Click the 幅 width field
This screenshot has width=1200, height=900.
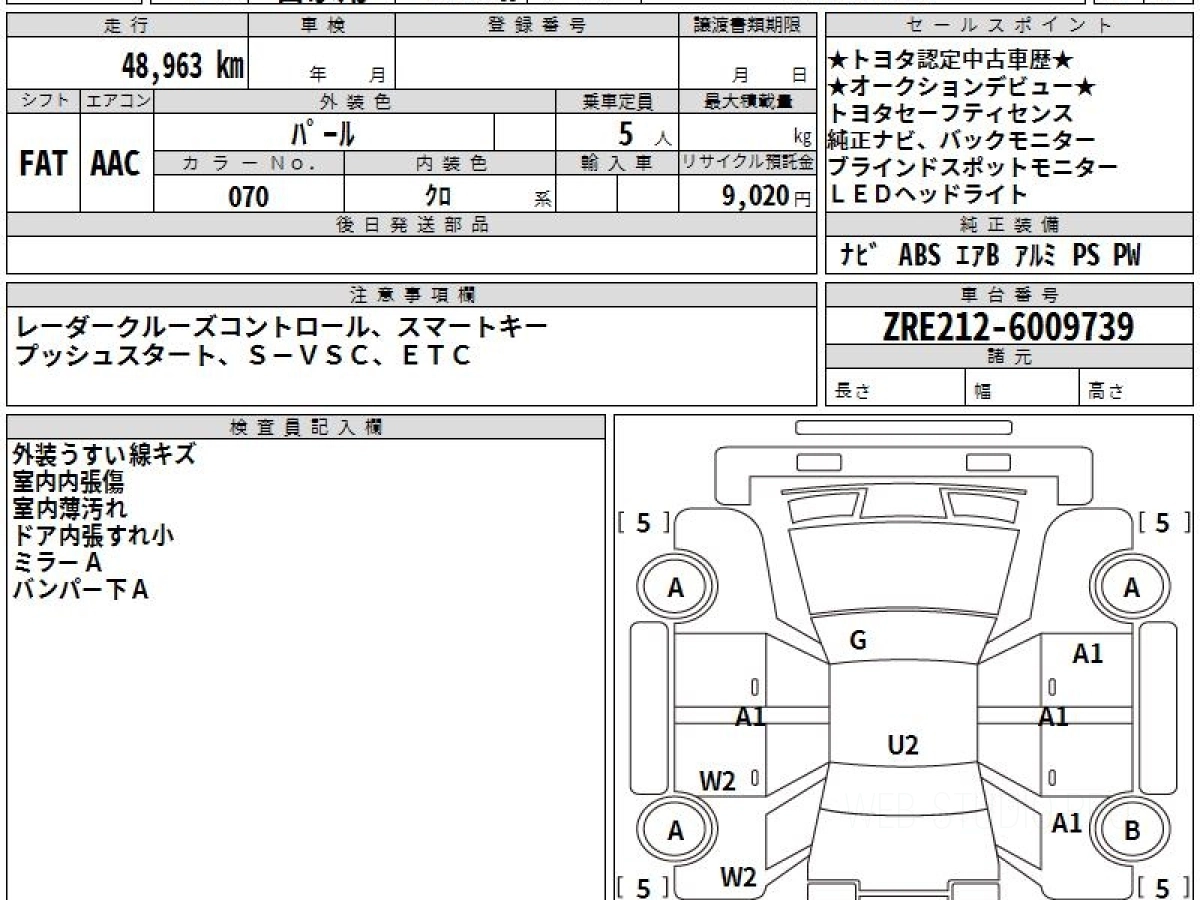tap(1022, 388)
